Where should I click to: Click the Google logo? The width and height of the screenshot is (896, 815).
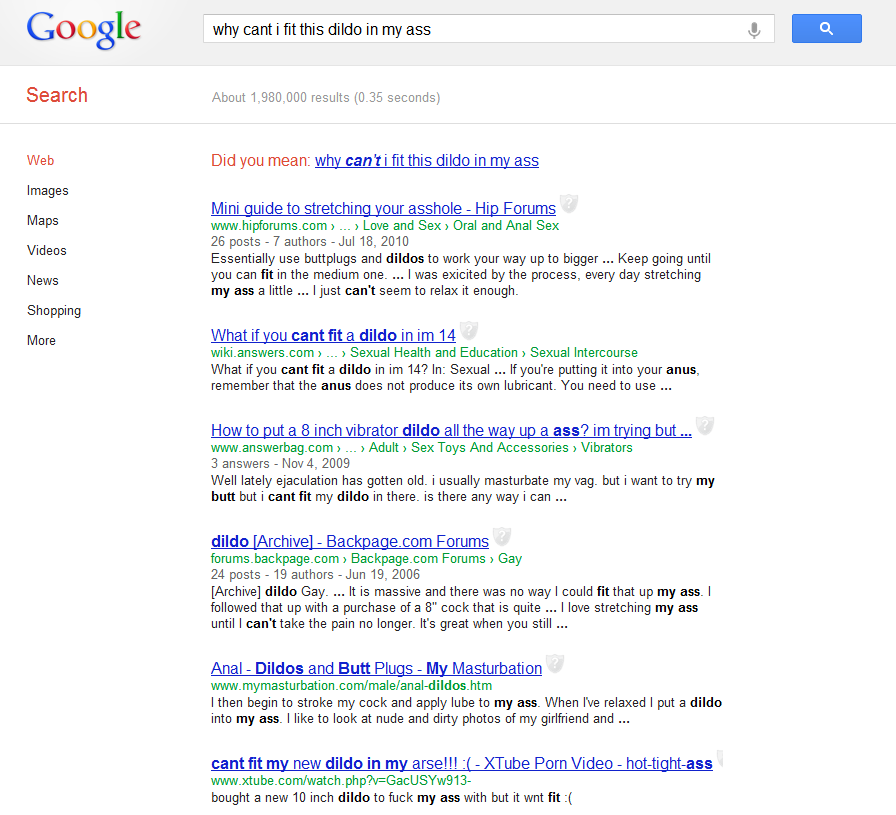coord(83,30)
